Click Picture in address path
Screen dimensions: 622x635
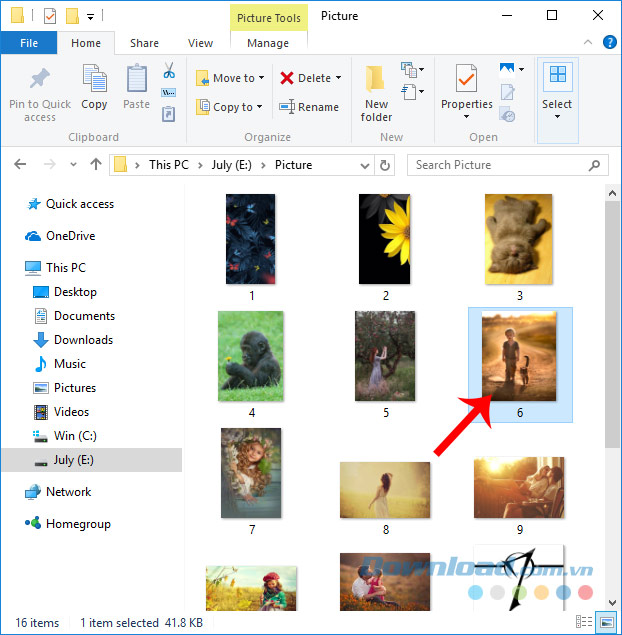pyautogui.click(x=294, y=165)
